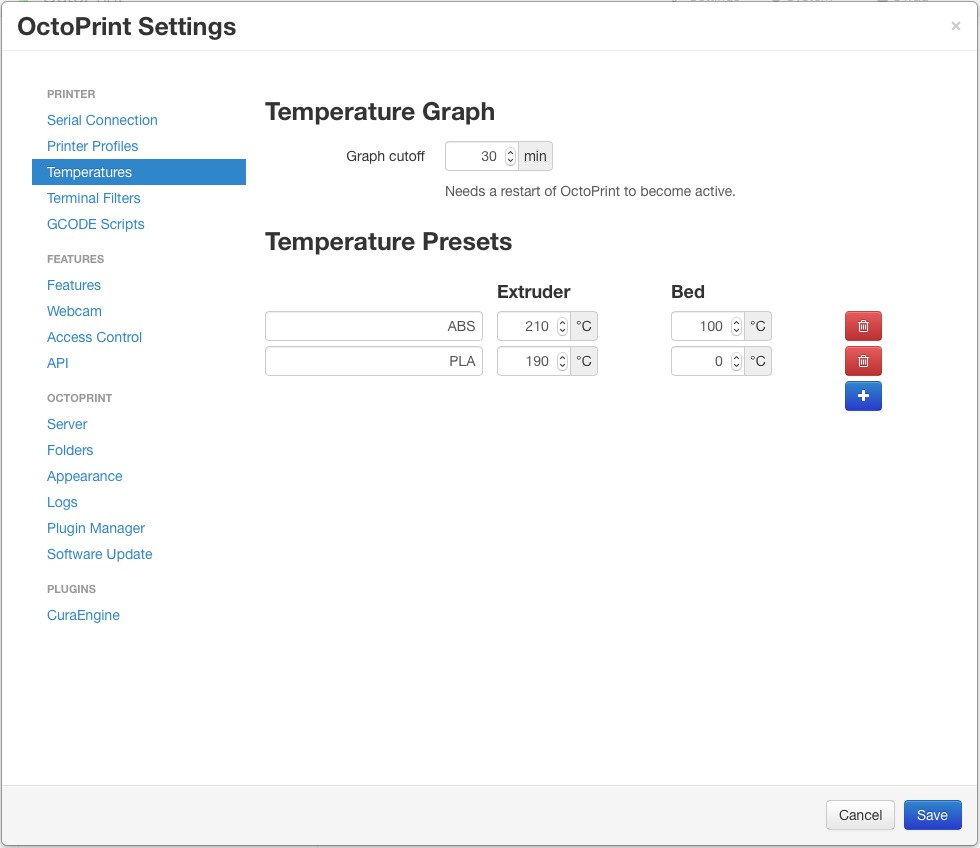Image resolution: width=980 pixels, height=848 pixels.
Task: Delete the ABS temperature preset
Action: point(863,326)
